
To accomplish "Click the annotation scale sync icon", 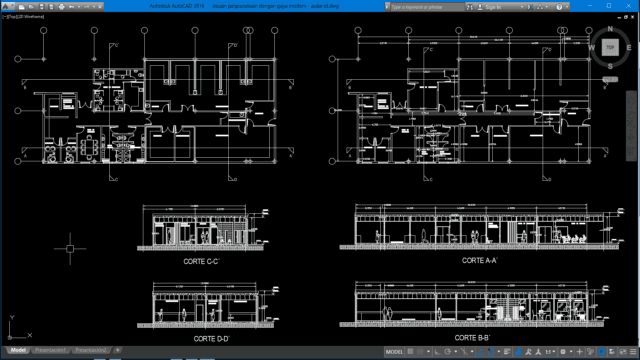I will [x=538, y=351].
